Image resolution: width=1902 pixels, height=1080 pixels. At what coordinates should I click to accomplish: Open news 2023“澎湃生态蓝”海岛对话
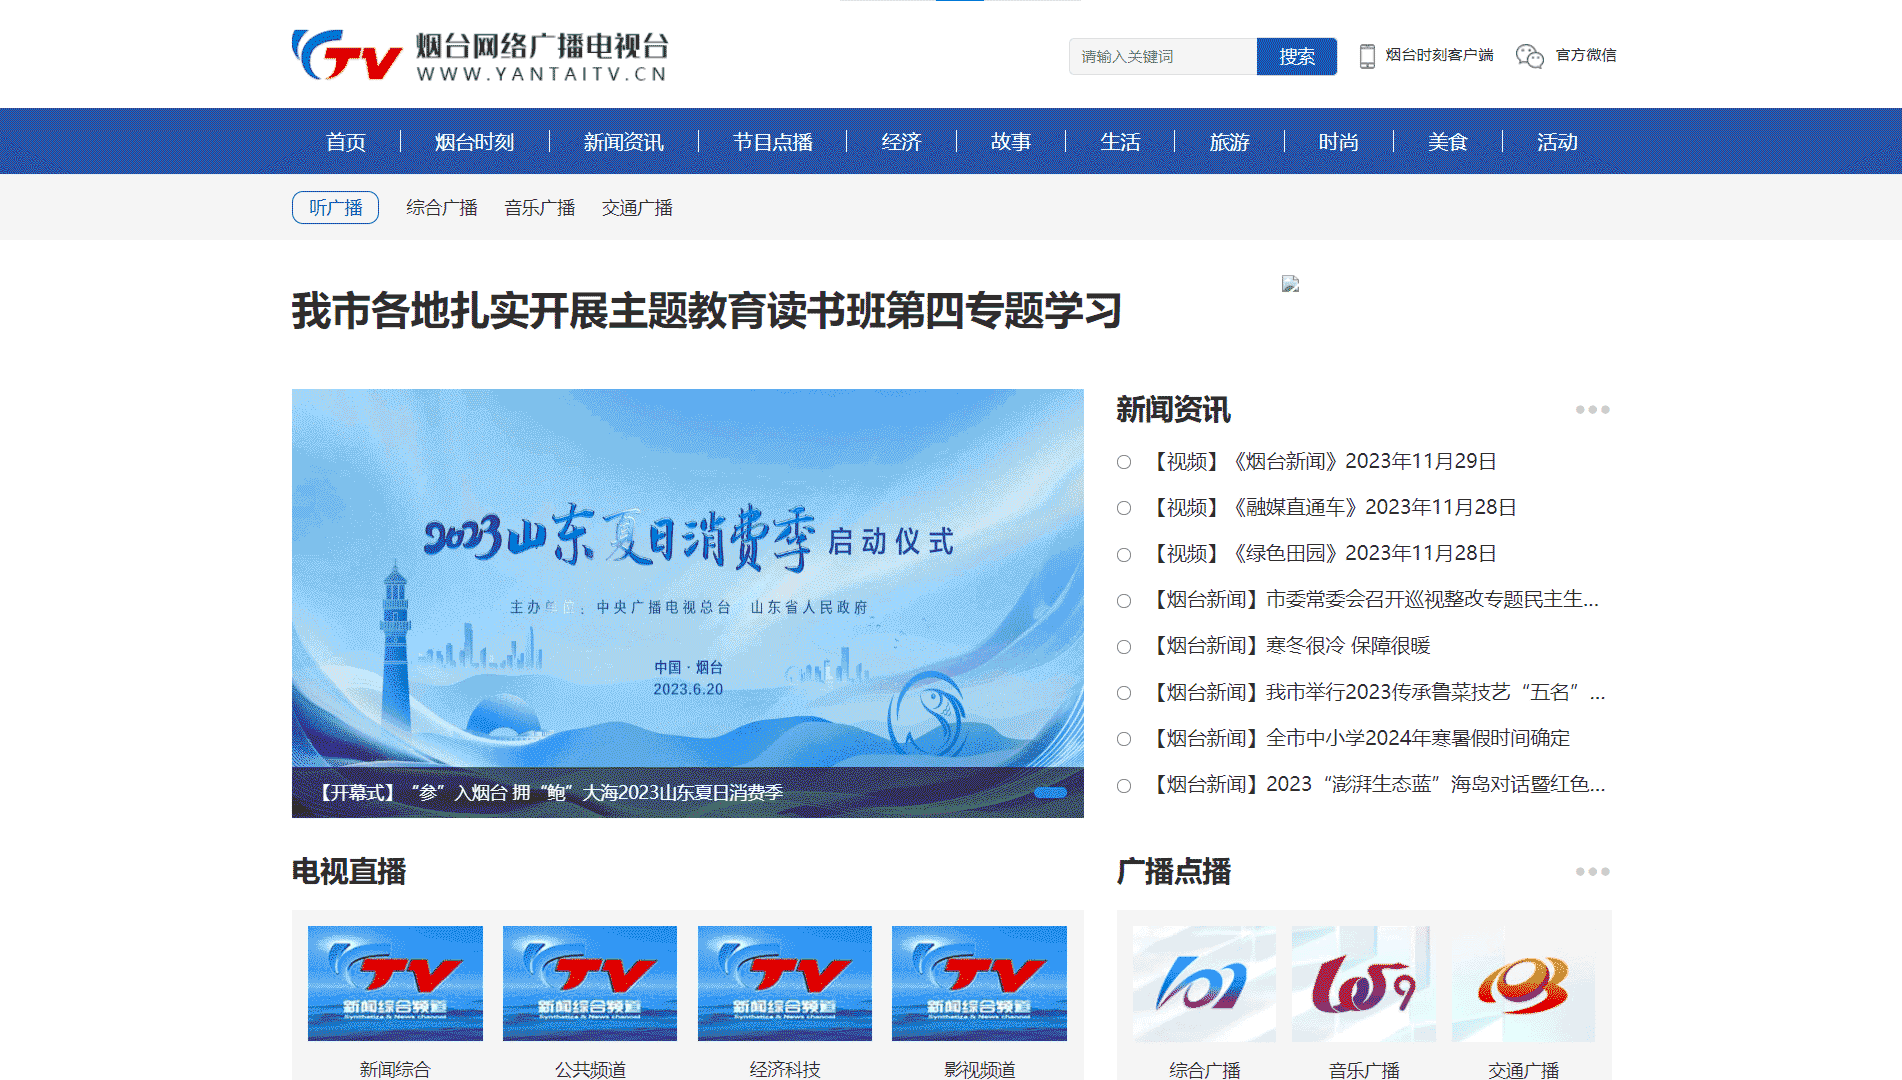click(1376, 784)
